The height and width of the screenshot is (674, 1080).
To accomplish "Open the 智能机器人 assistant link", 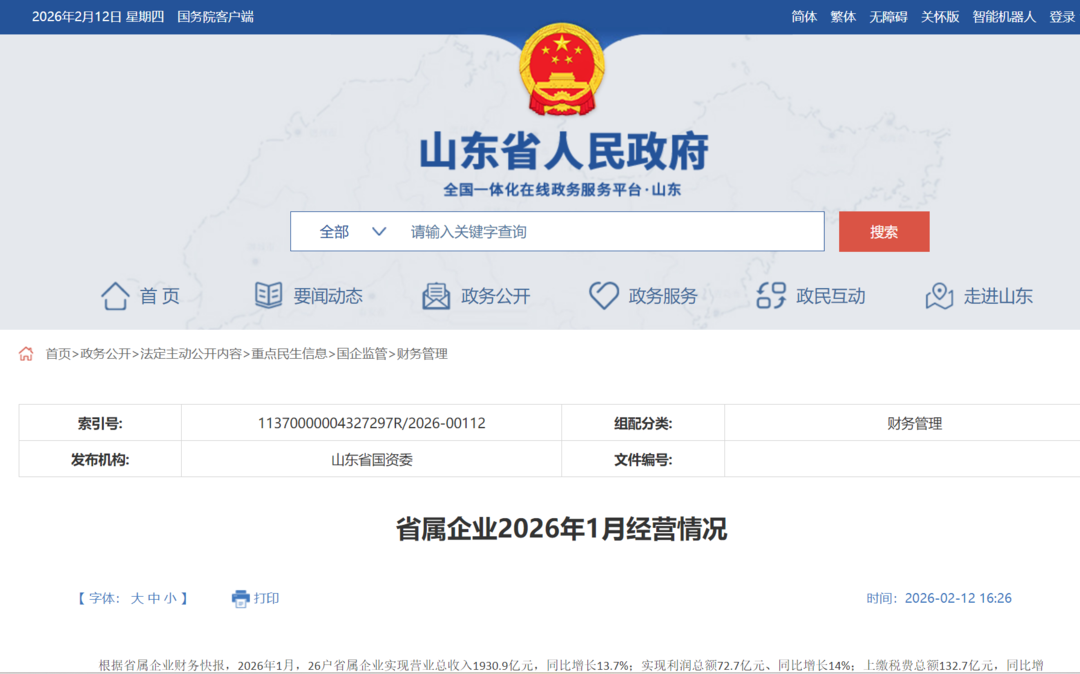I will coord(1004,17).
